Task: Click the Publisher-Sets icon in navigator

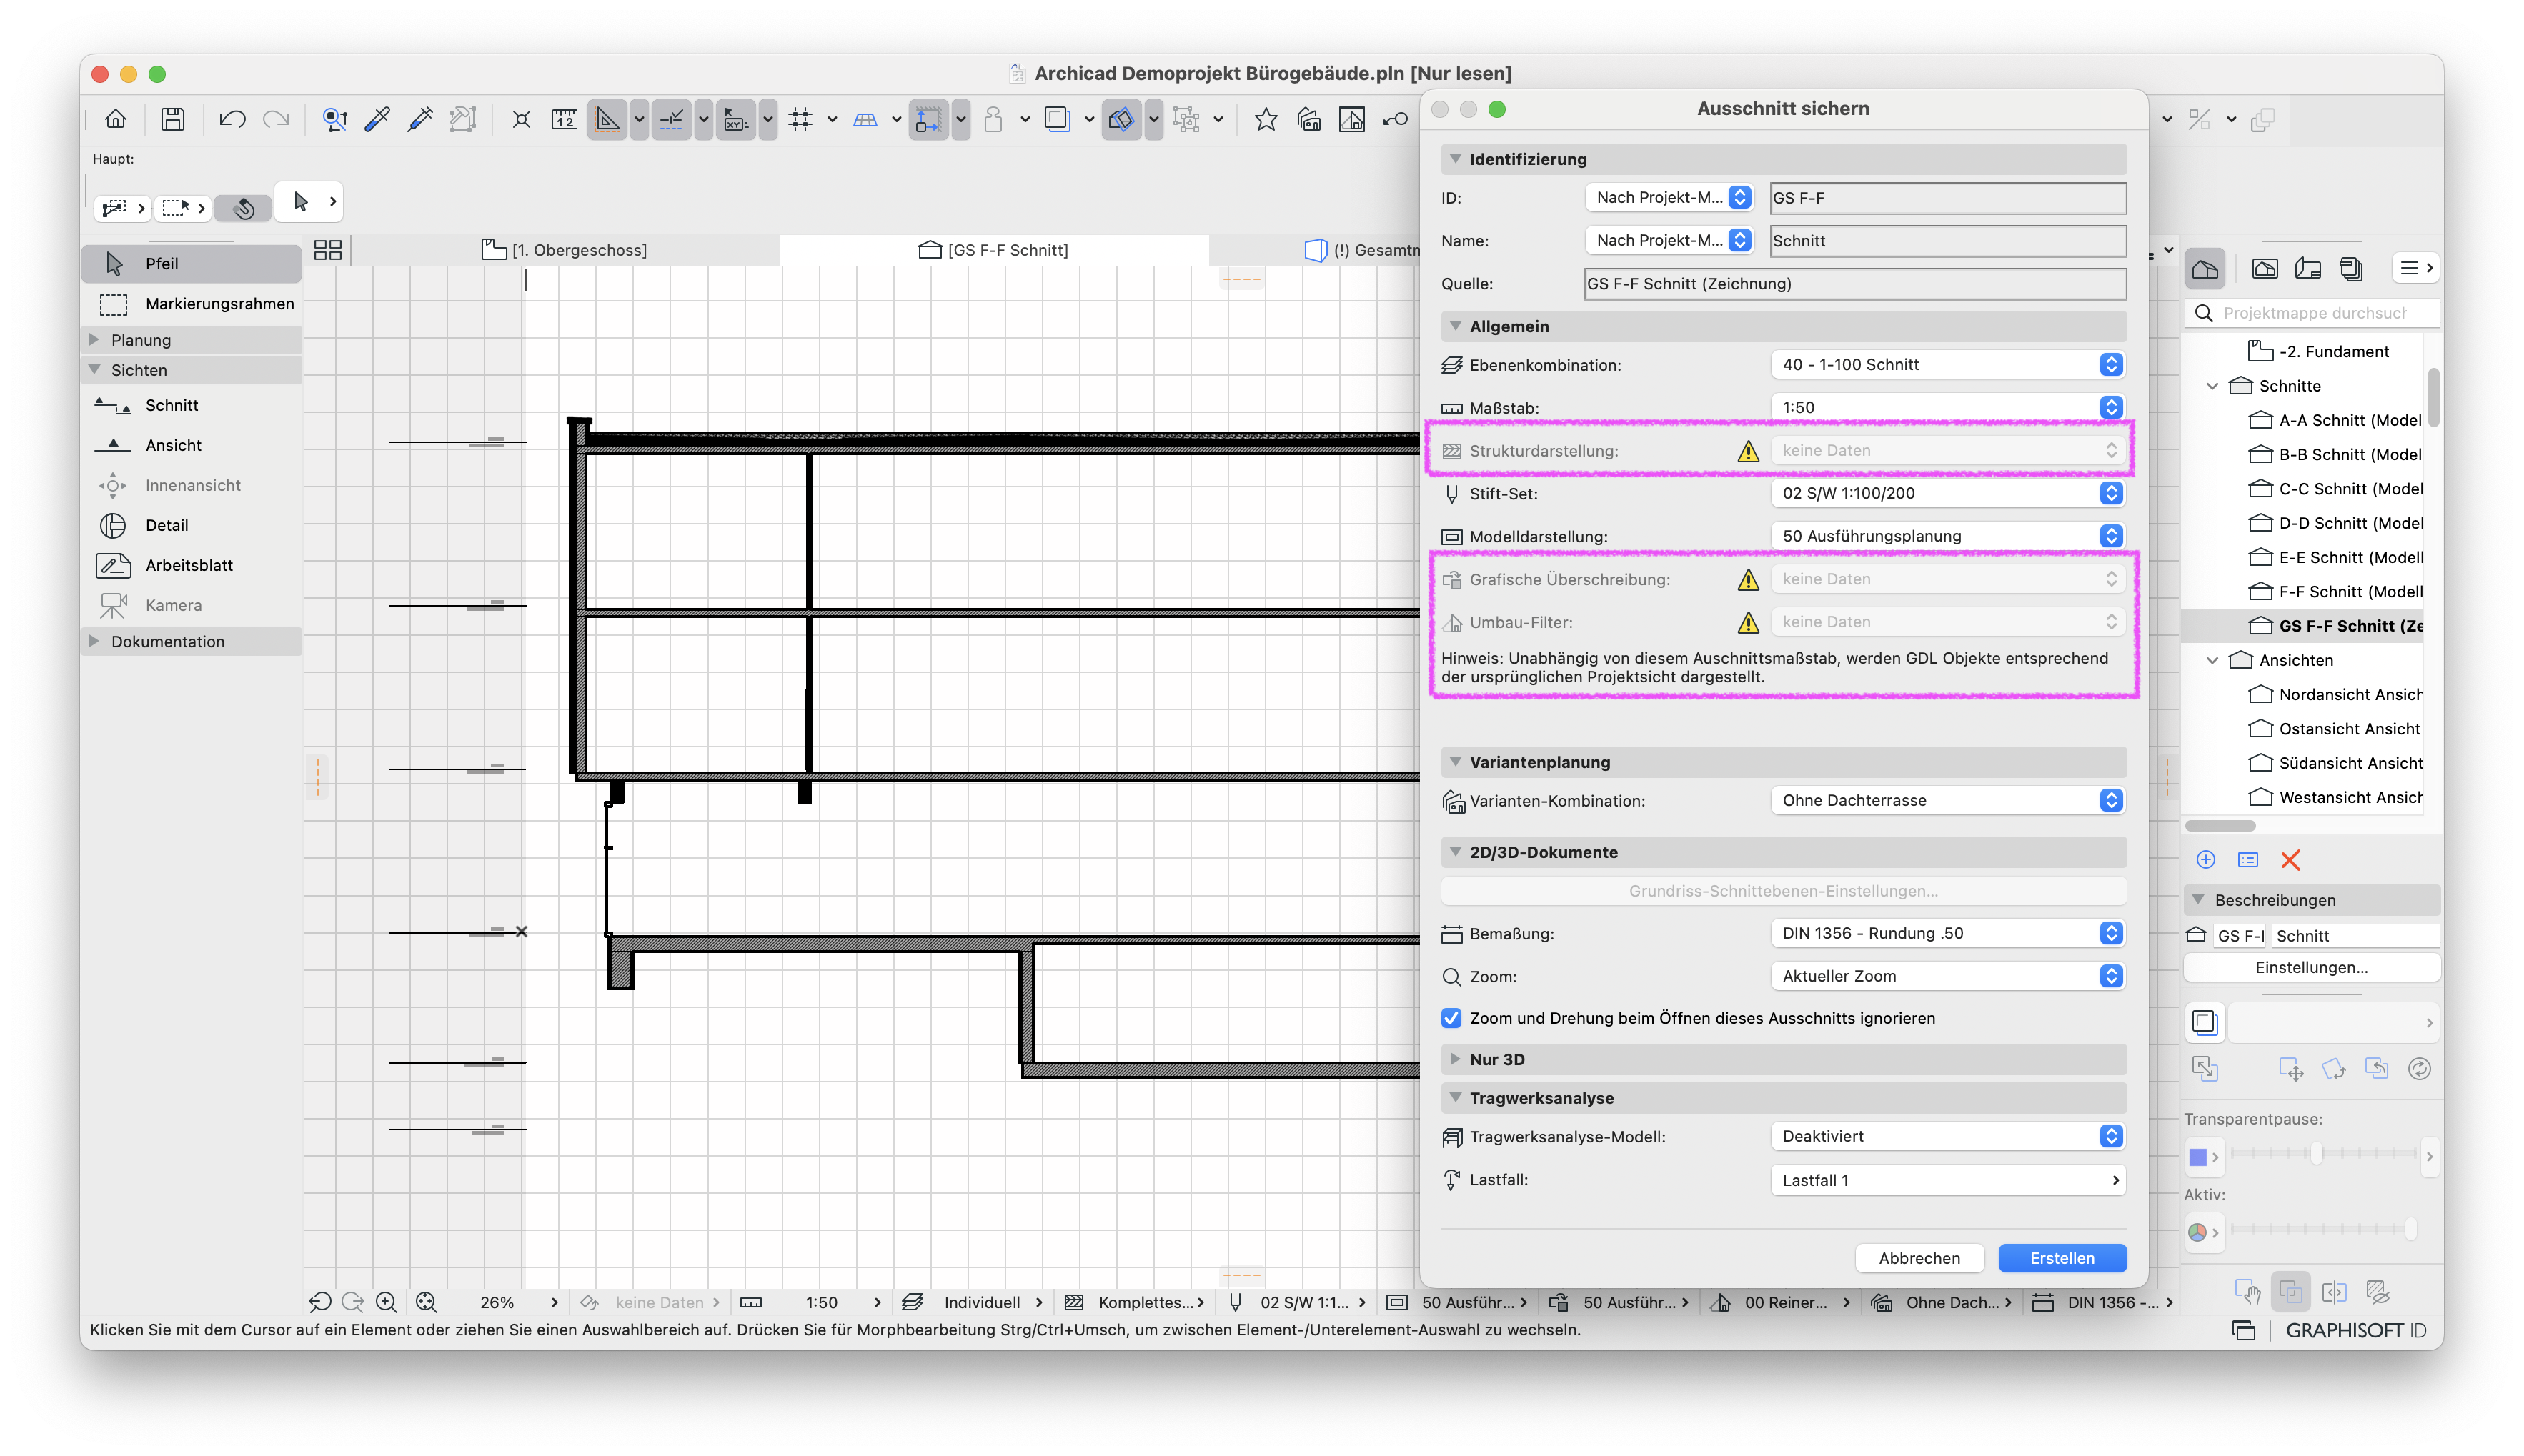Action: 2351,268
